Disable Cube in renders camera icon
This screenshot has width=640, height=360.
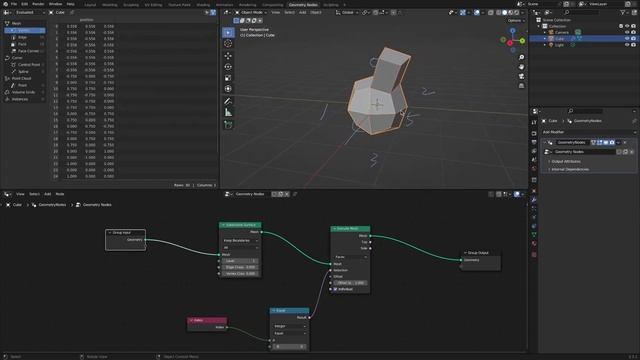[x=633, y=38]
